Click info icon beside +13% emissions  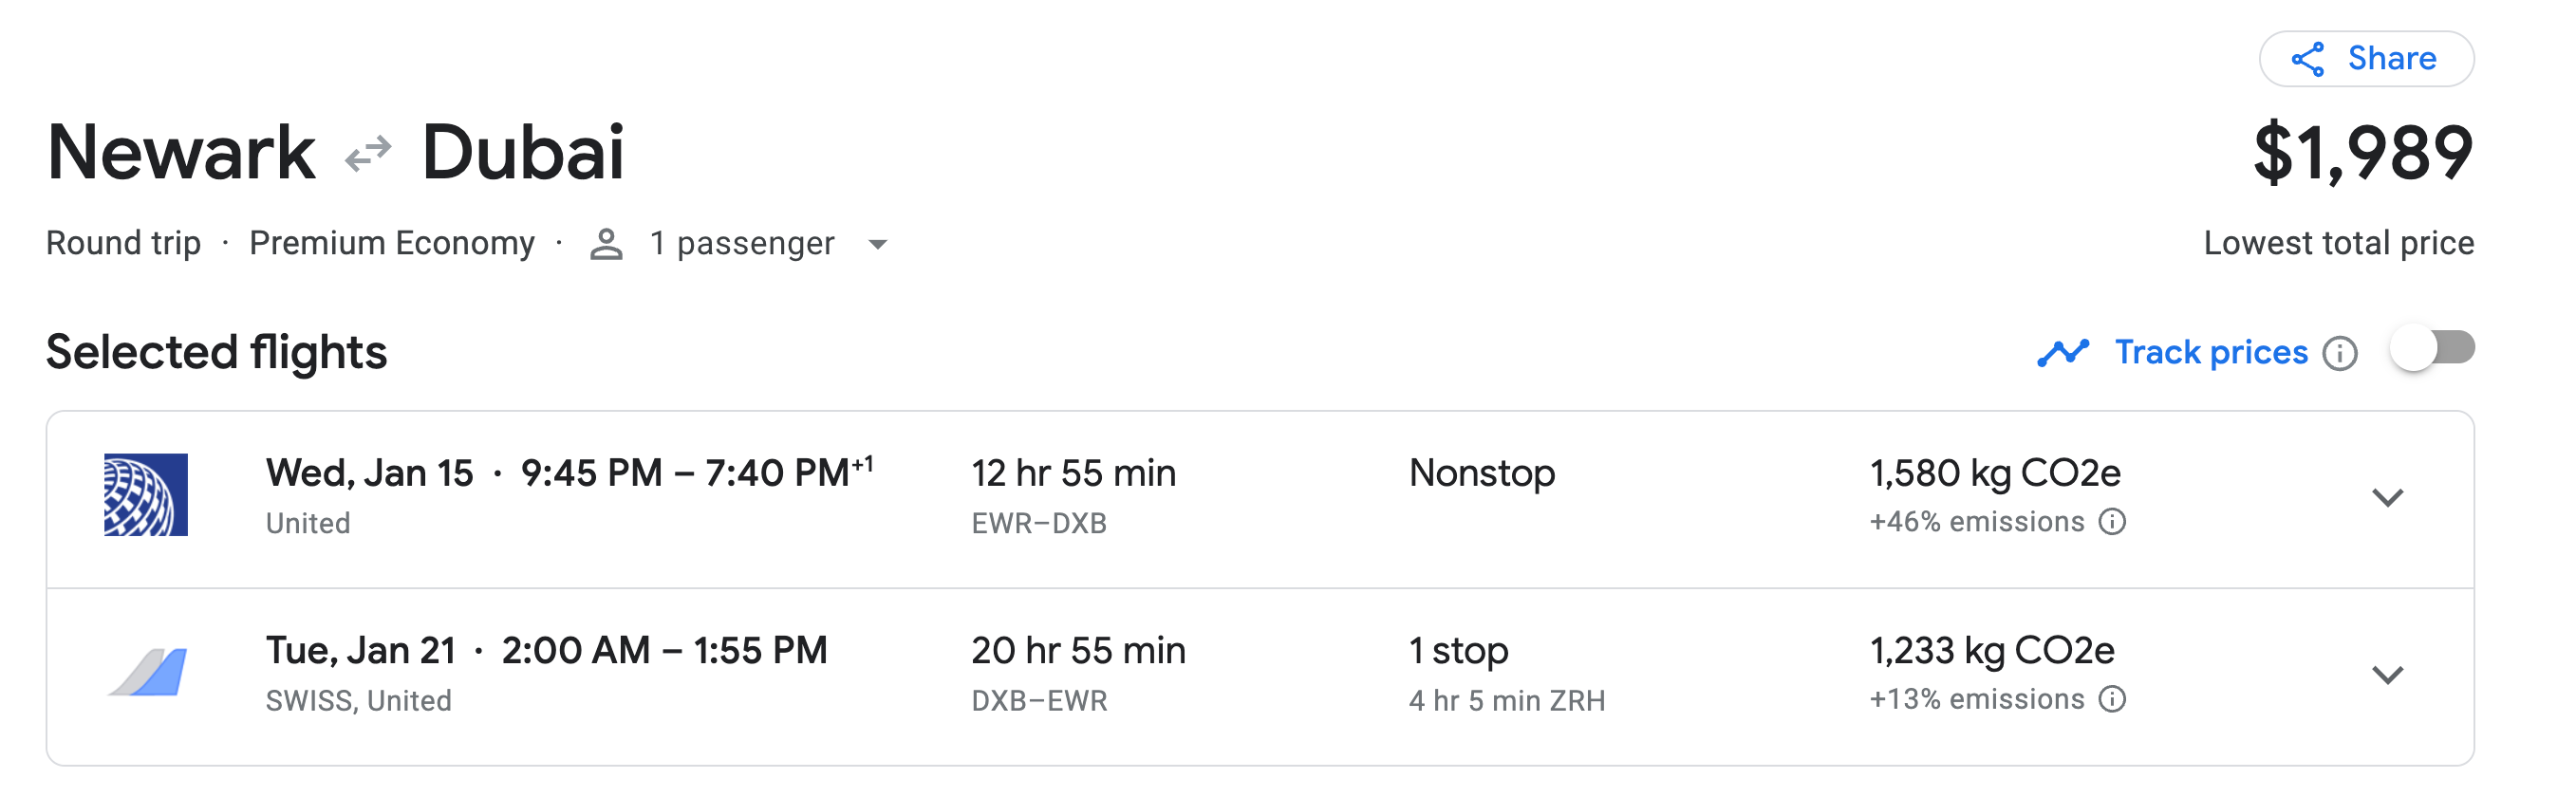pos(2112,699)
